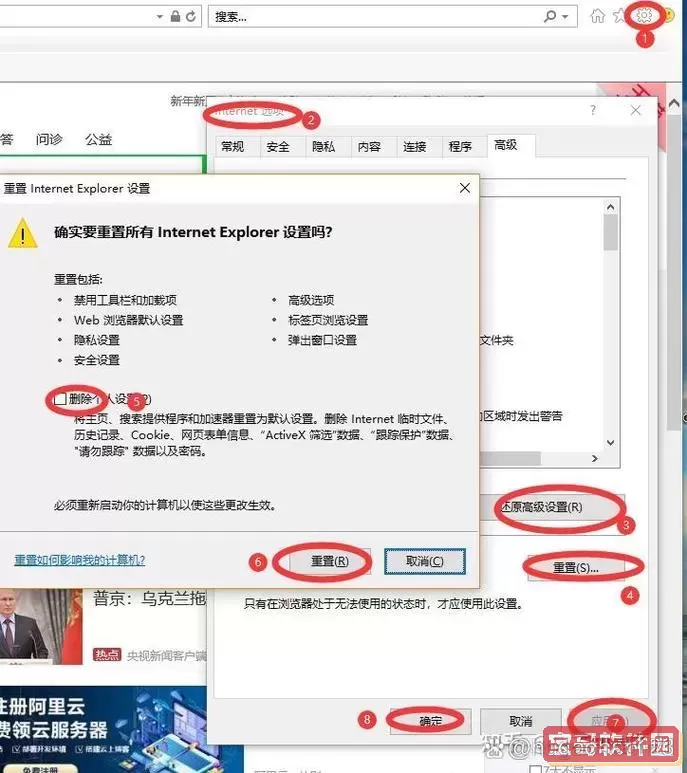This screenshot has height=773, width=687.
Task: Click the 重置(R) button in reset dialog
Action: [330, 561]
